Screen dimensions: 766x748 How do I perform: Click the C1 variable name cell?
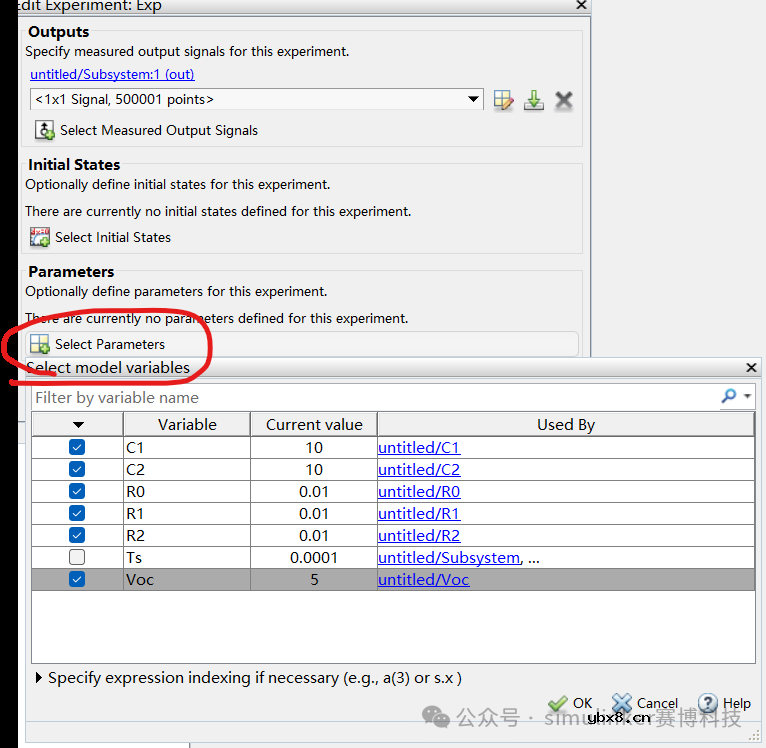[187, 448]
